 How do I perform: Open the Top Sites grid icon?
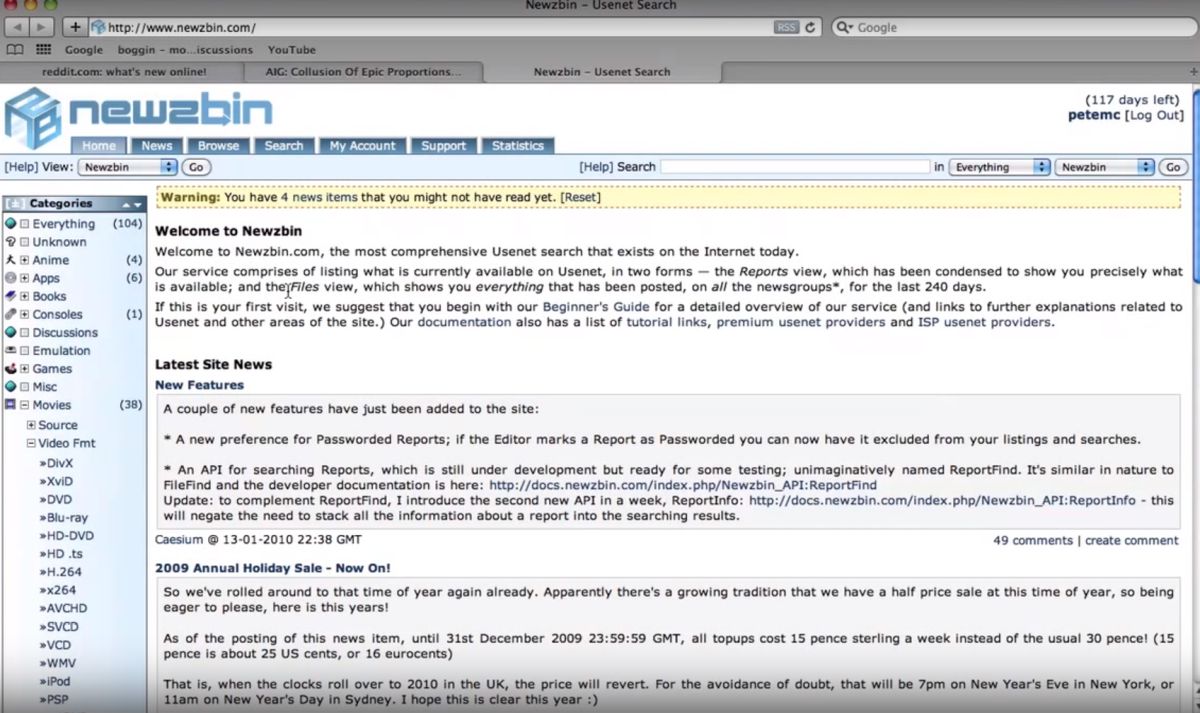click(x=43, y=49)
